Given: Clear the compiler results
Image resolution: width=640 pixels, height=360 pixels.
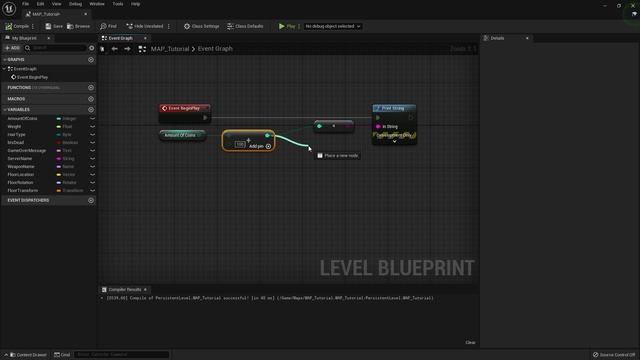Looking at the screenshot, I should coord(470,342).
